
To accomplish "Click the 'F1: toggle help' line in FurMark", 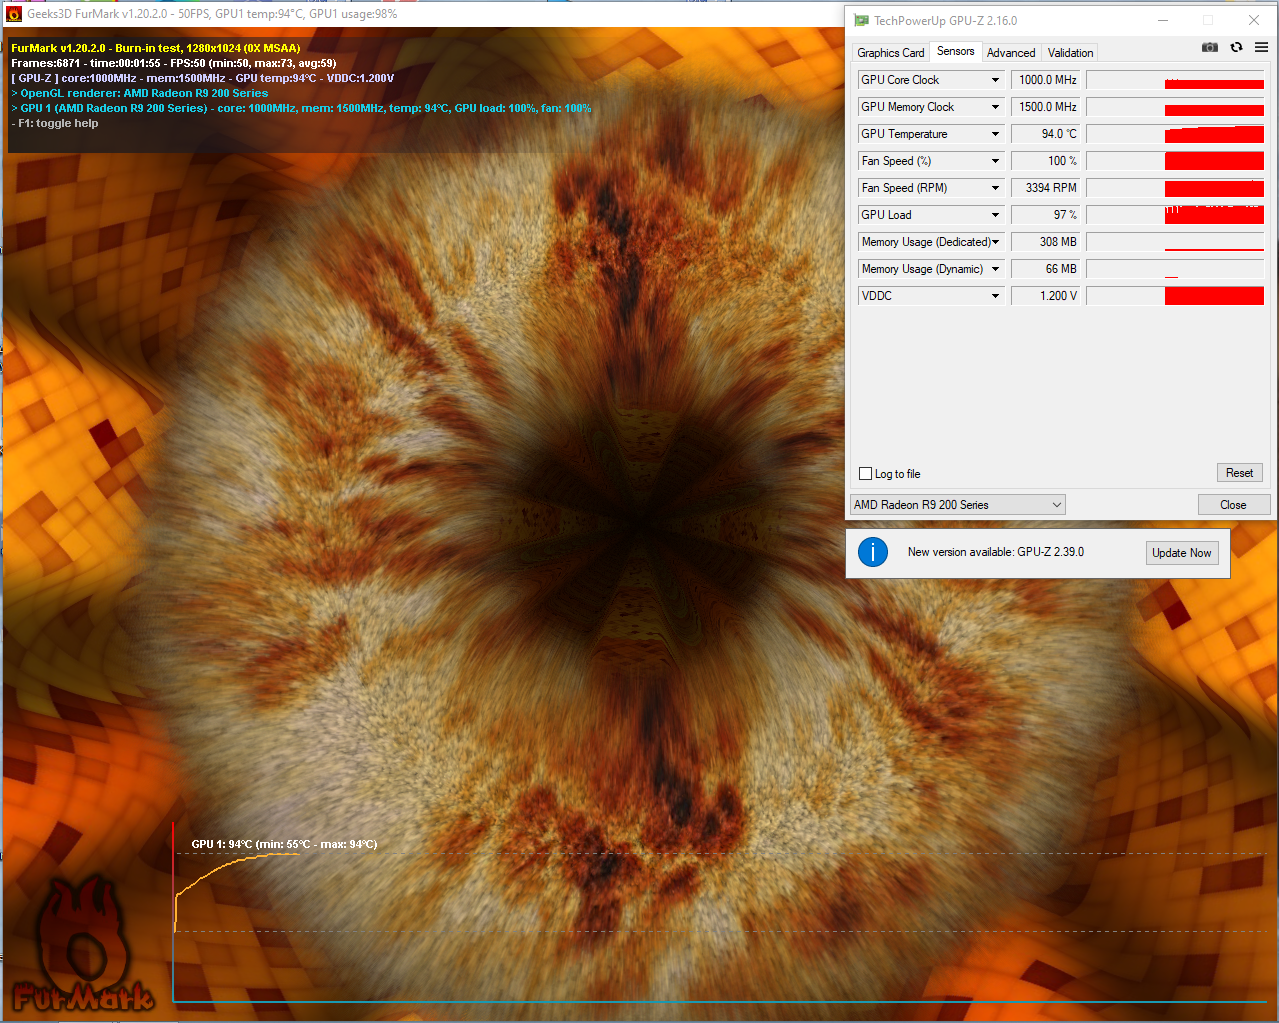I will pos(55,124).
